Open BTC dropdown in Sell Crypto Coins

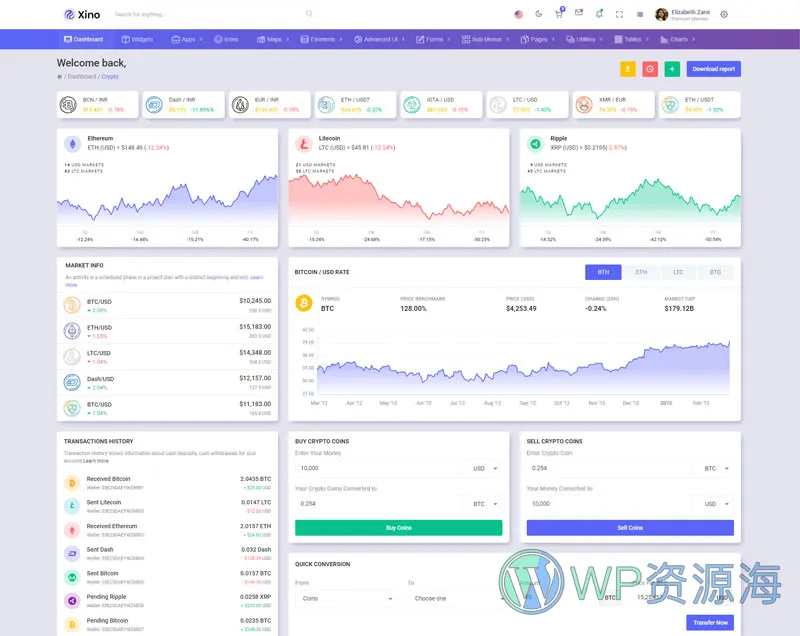point(715,468)
